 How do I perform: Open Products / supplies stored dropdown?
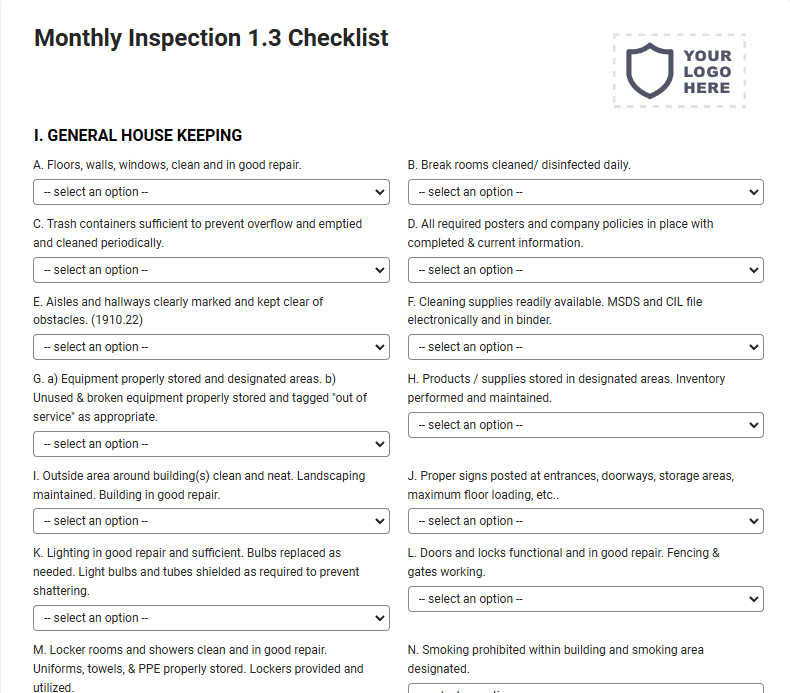585,425
